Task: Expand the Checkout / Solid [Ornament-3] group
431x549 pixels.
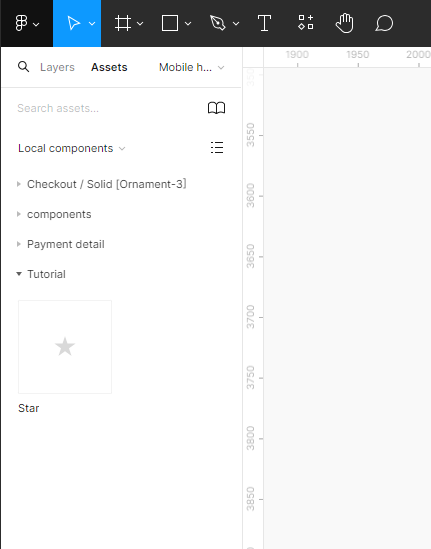Action: [x=102, y=184]
